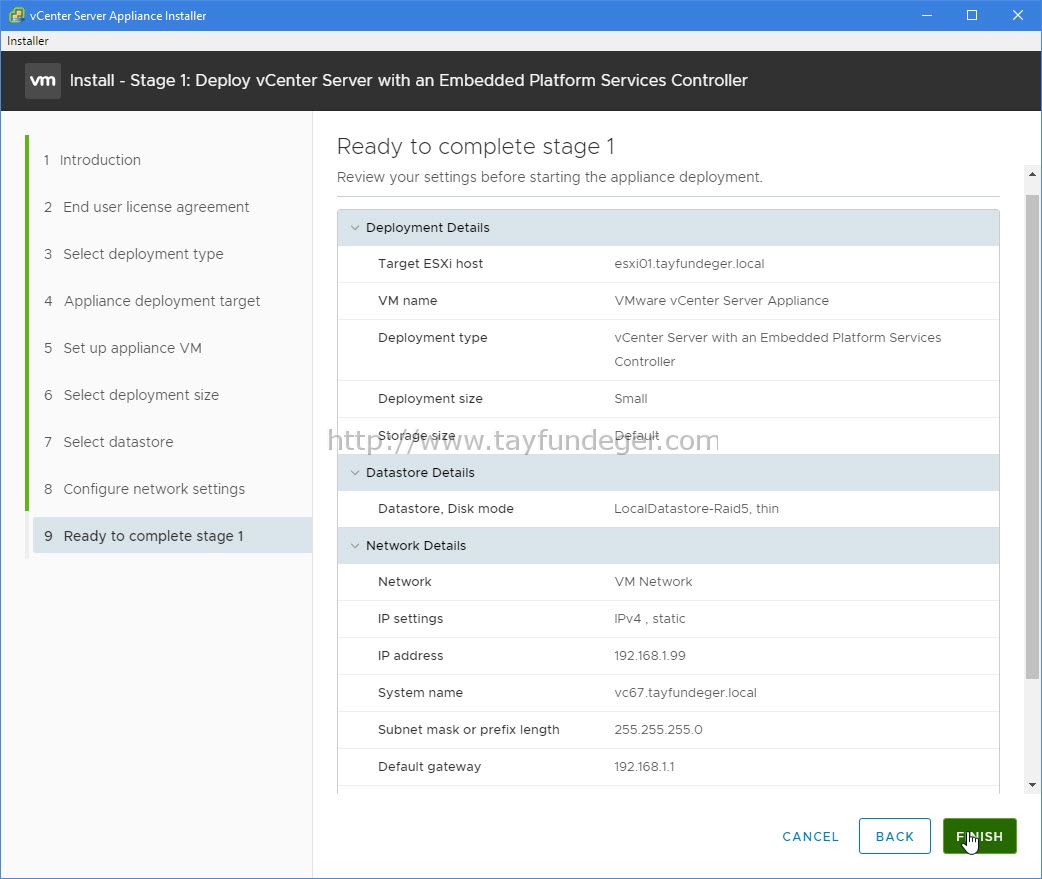
Task: Click the Ready to complete stage 1 heading
Action: click(x=475, y=147)
